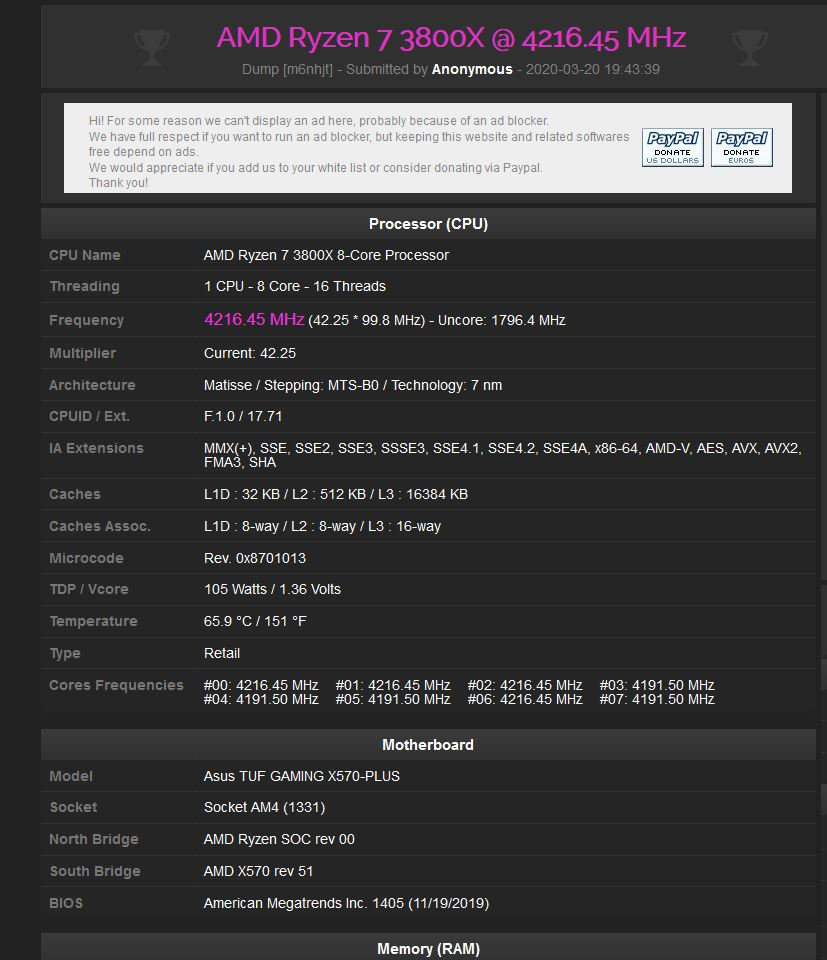Select the pink 4216.45 MHz frequency value
Screen dimensions: 827x960
click(254, 320)
